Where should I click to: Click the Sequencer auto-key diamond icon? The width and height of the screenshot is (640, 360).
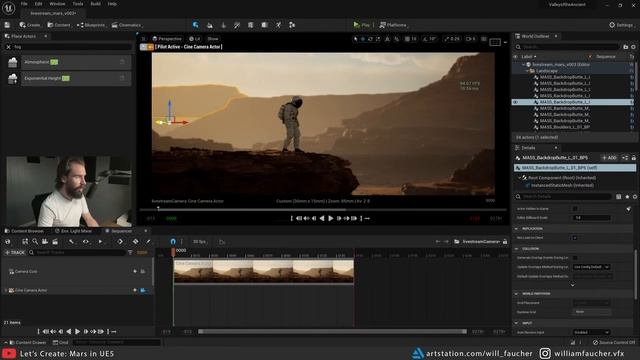click(x=135, y=242)
